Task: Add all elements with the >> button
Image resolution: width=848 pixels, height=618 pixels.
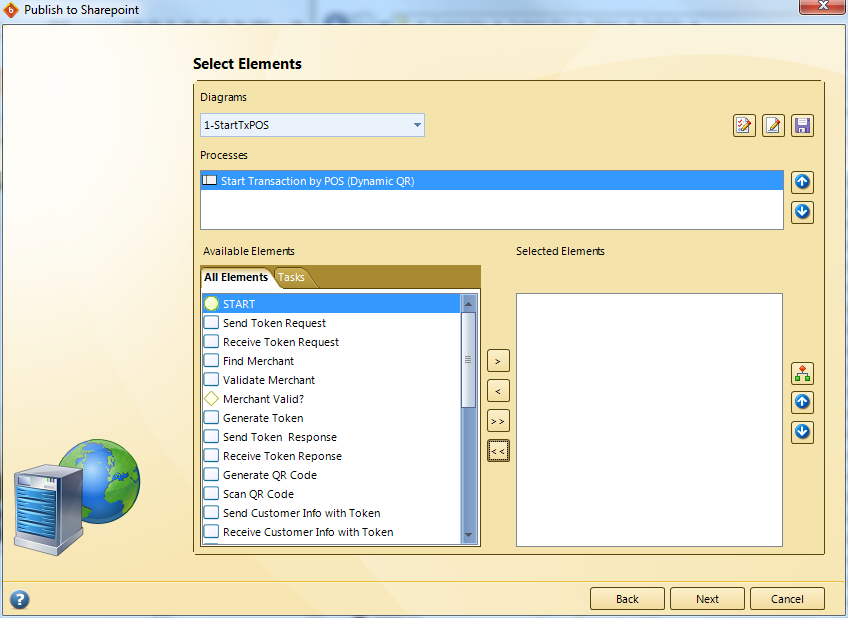Action: point(498,421)
